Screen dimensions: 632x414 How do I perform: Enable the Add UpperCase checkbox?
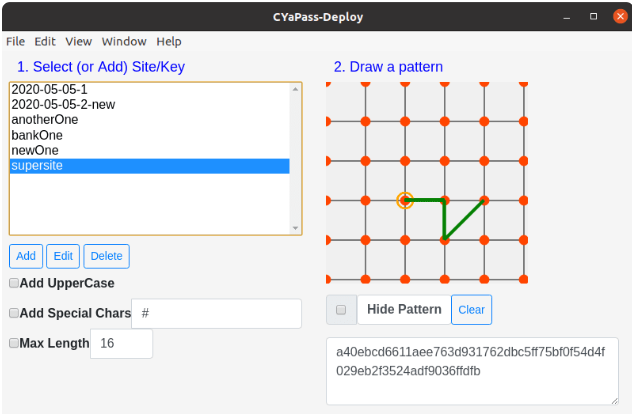[x=14, y=283]
